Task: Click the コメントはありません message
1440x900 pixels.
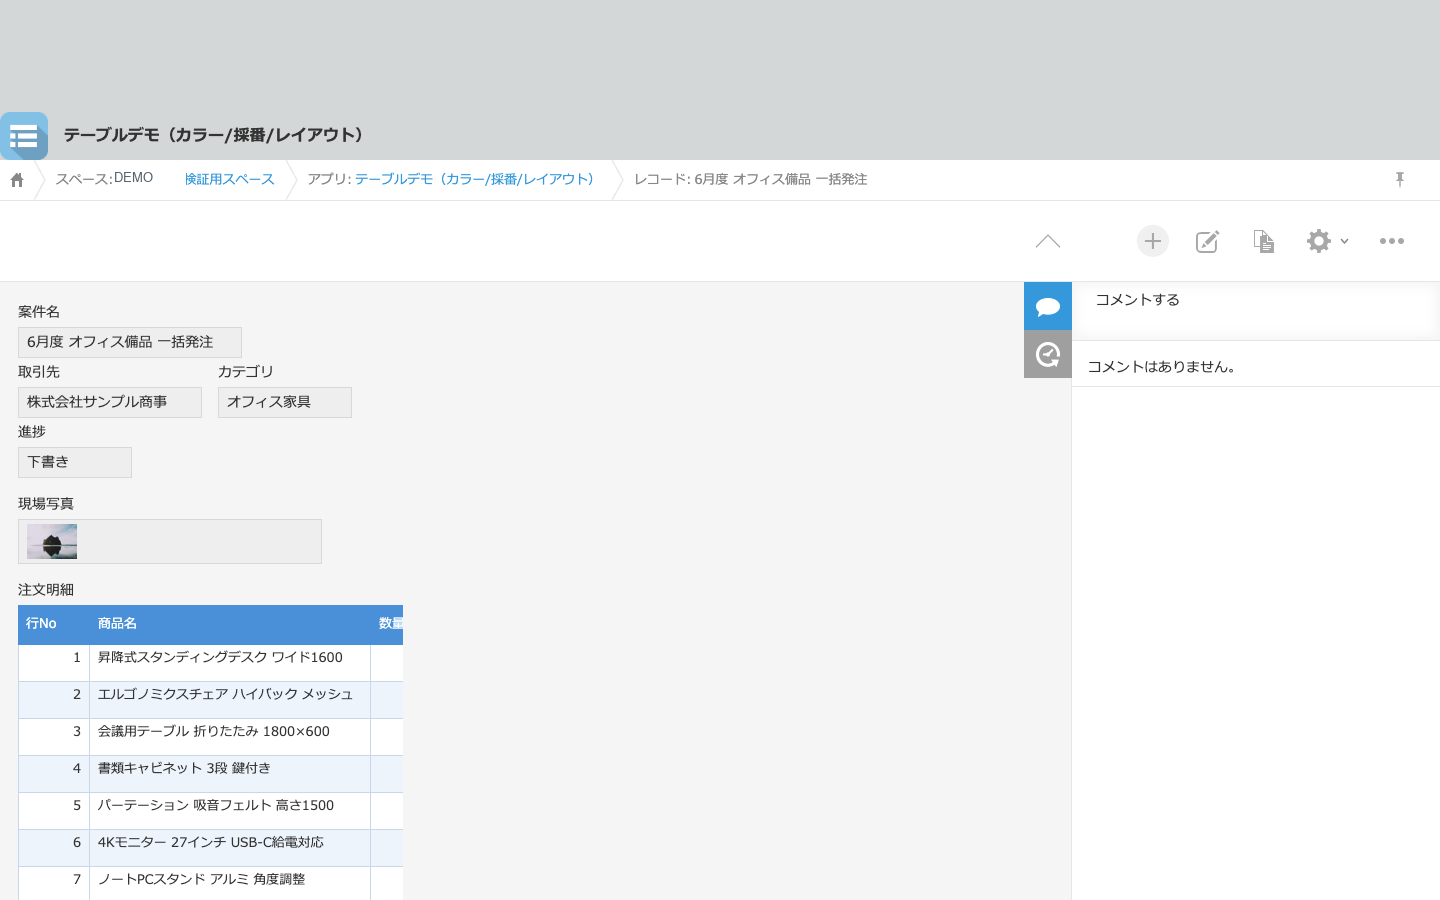Action: click(1164, 367)
